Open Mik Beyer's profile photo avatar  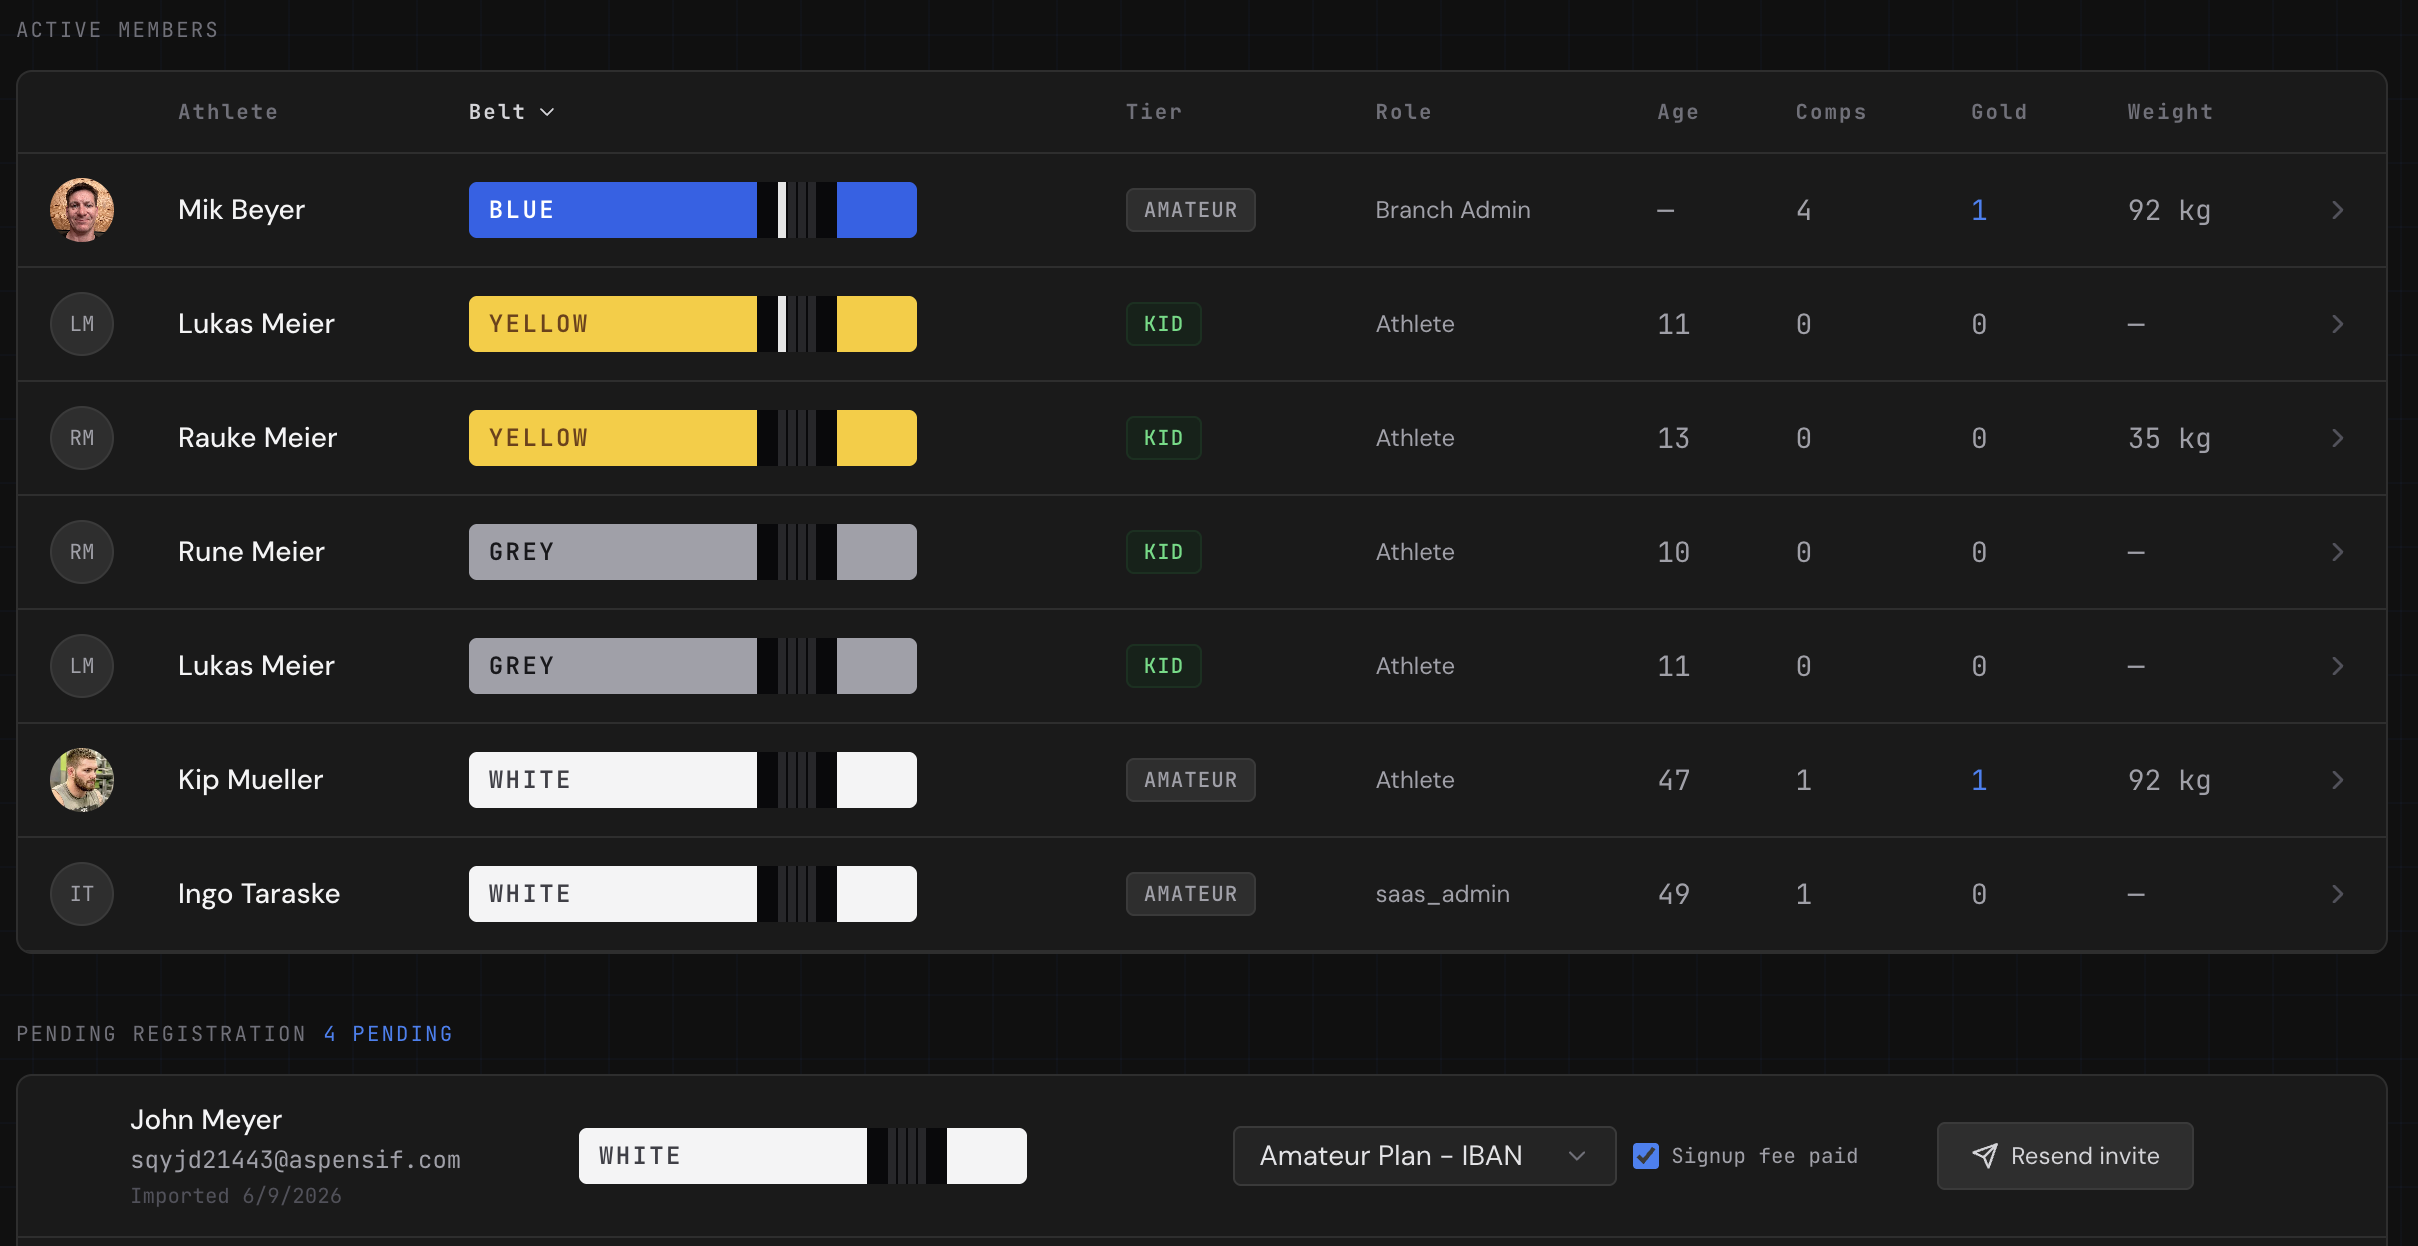(x=82, y=210)
